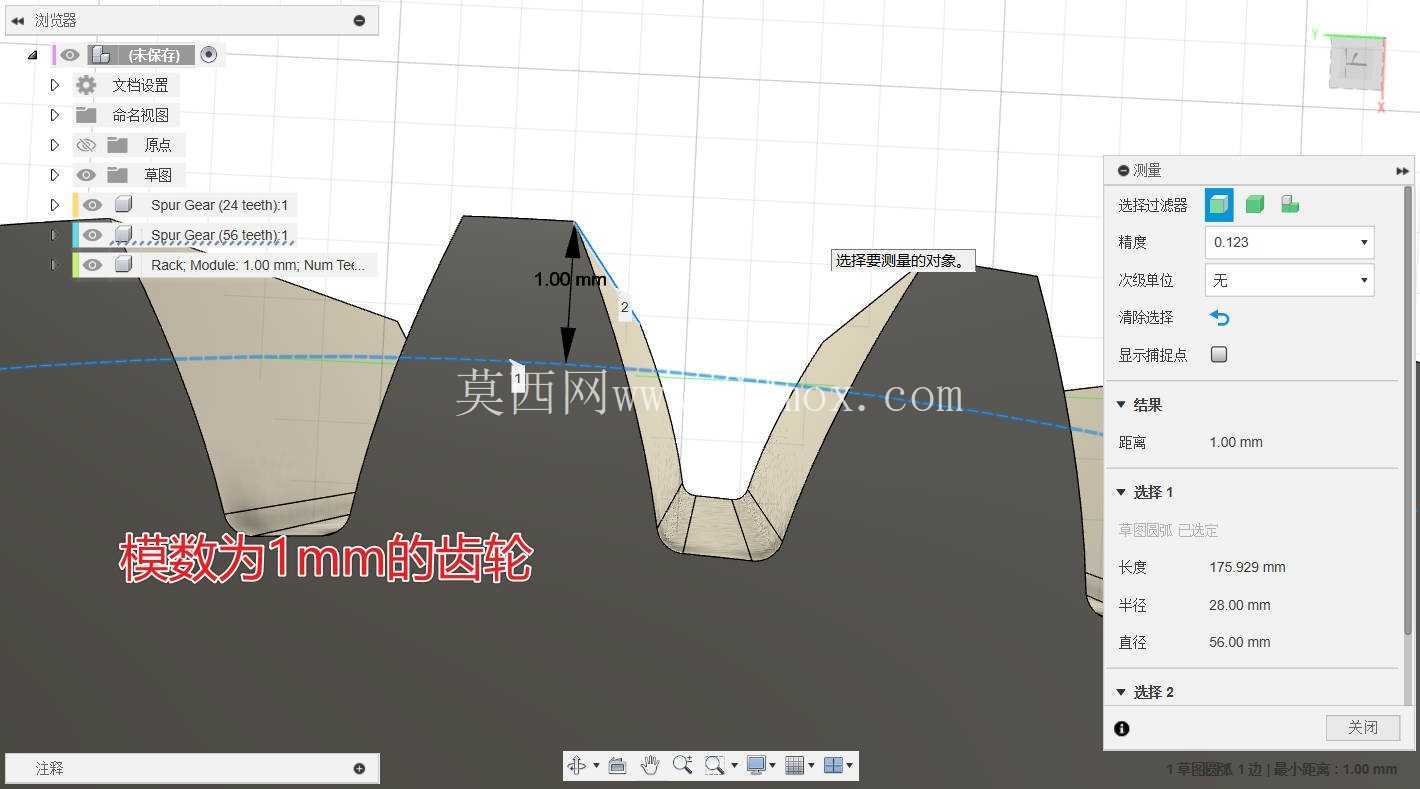Collapse the root component tree node
This screenshot has height=789, width=1420.
(33, 55)
